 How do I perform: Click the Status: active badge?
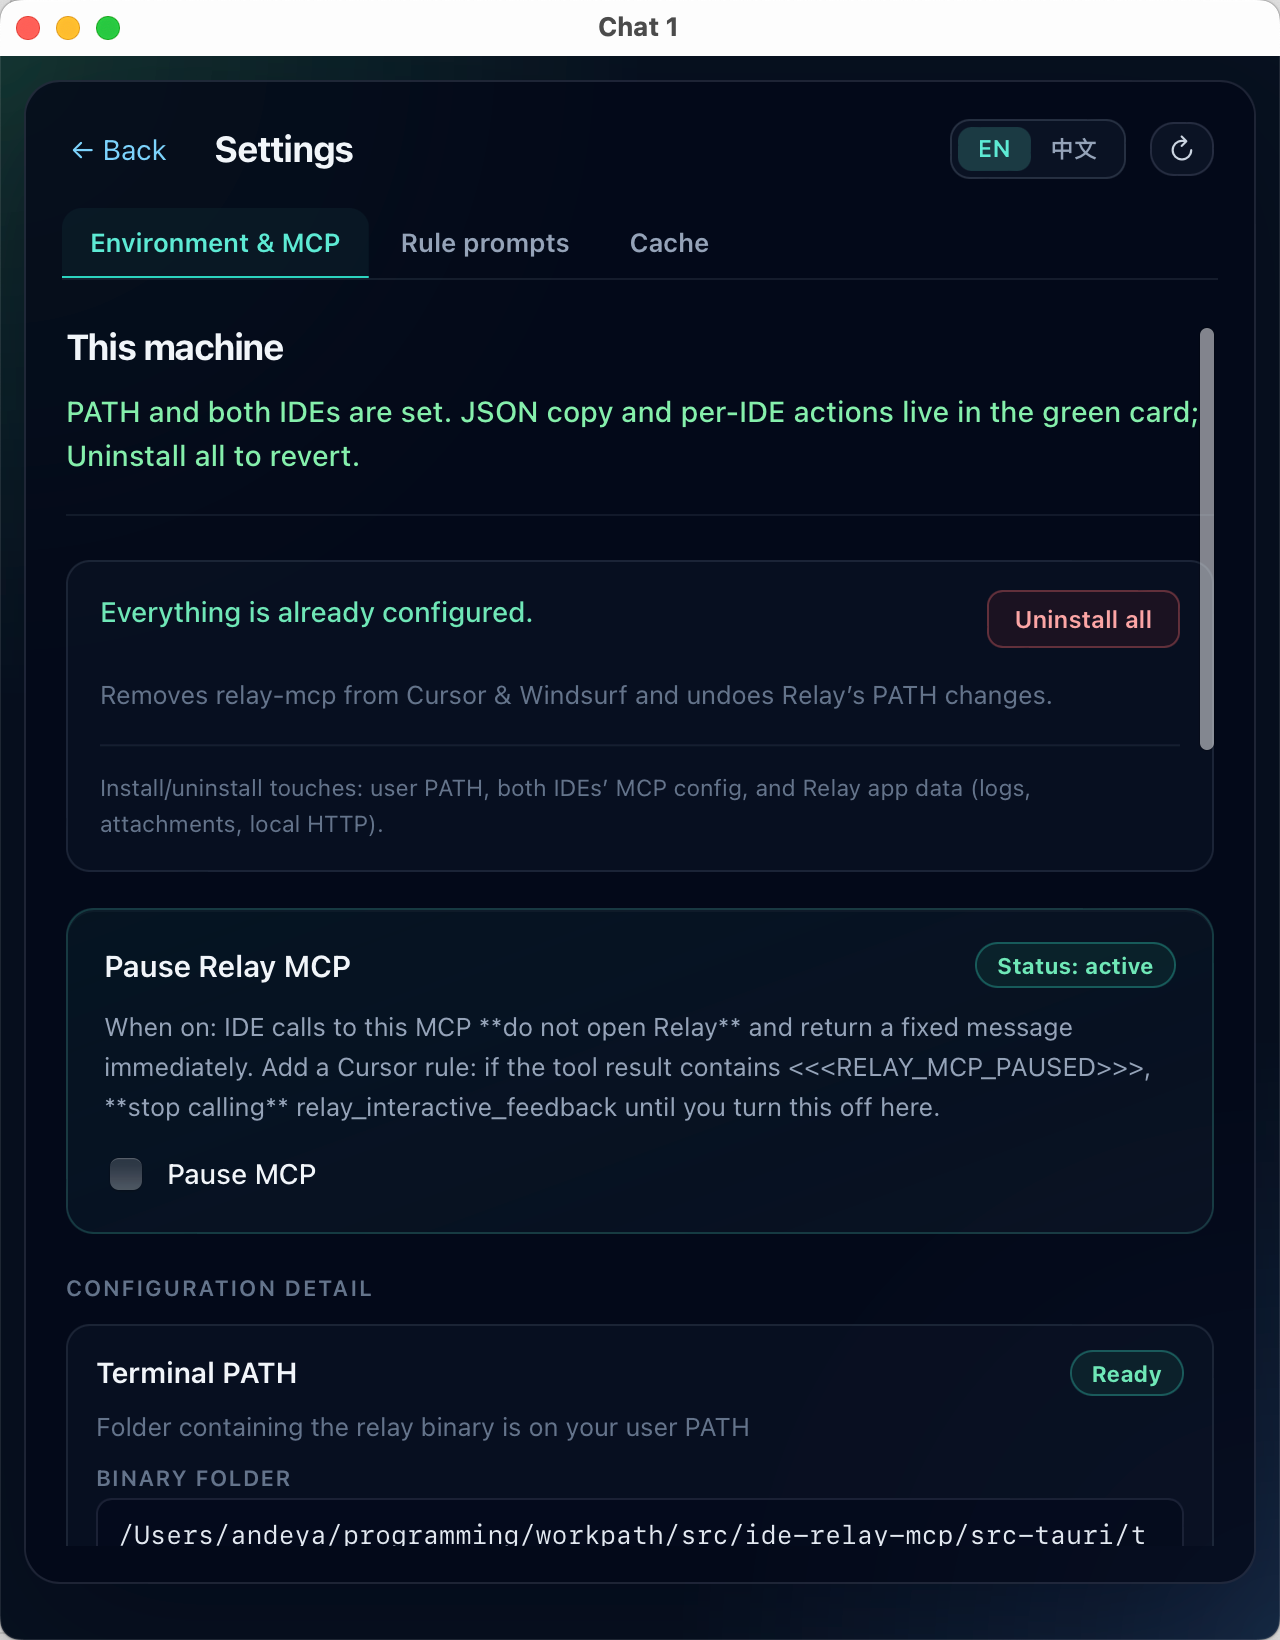(x=1075, y=965)
